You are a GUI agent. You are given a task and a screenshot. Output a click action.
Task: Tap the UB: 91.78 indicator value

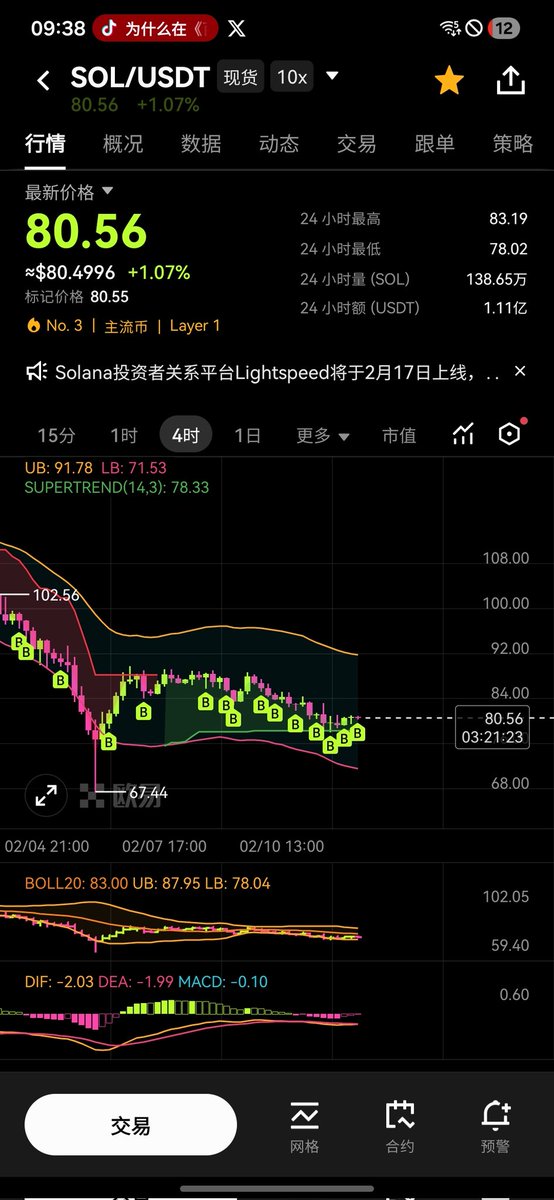pos(59,467)
